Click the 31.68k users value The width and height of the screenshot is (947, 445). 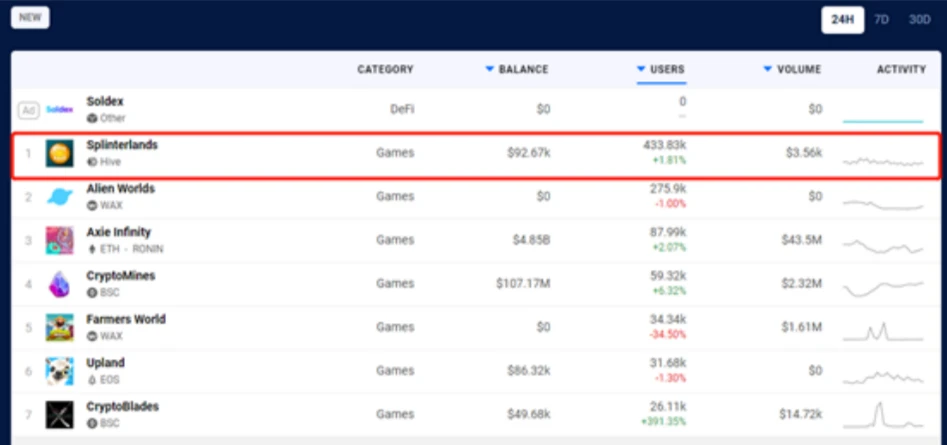point(669,362)
